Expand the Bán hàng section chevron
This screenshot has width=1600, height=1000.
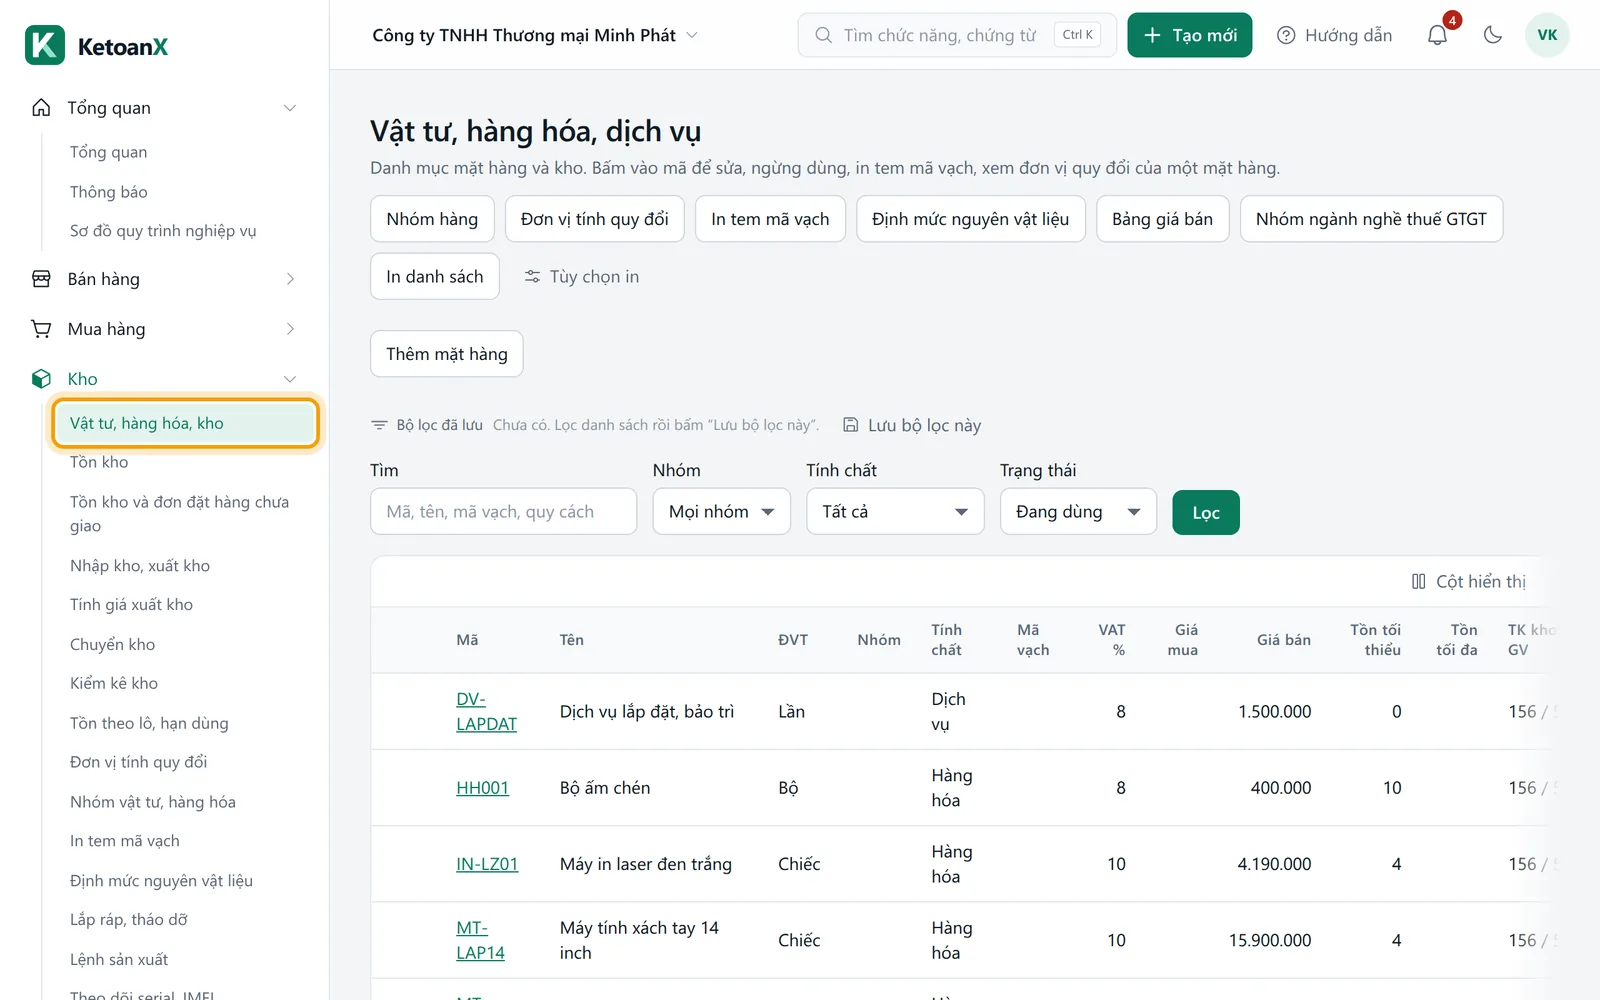pyautogui.click(x=290, y=279)
